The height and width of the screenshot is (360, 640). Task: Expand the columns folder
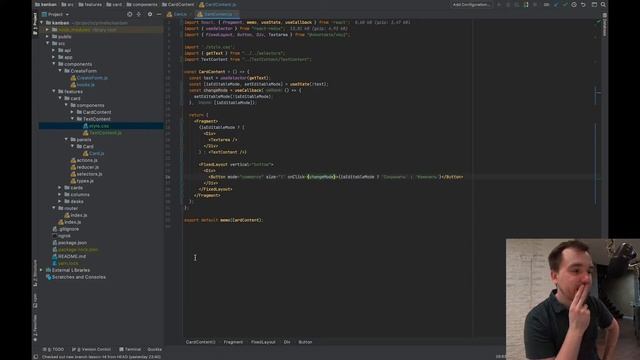pos(60,195)
